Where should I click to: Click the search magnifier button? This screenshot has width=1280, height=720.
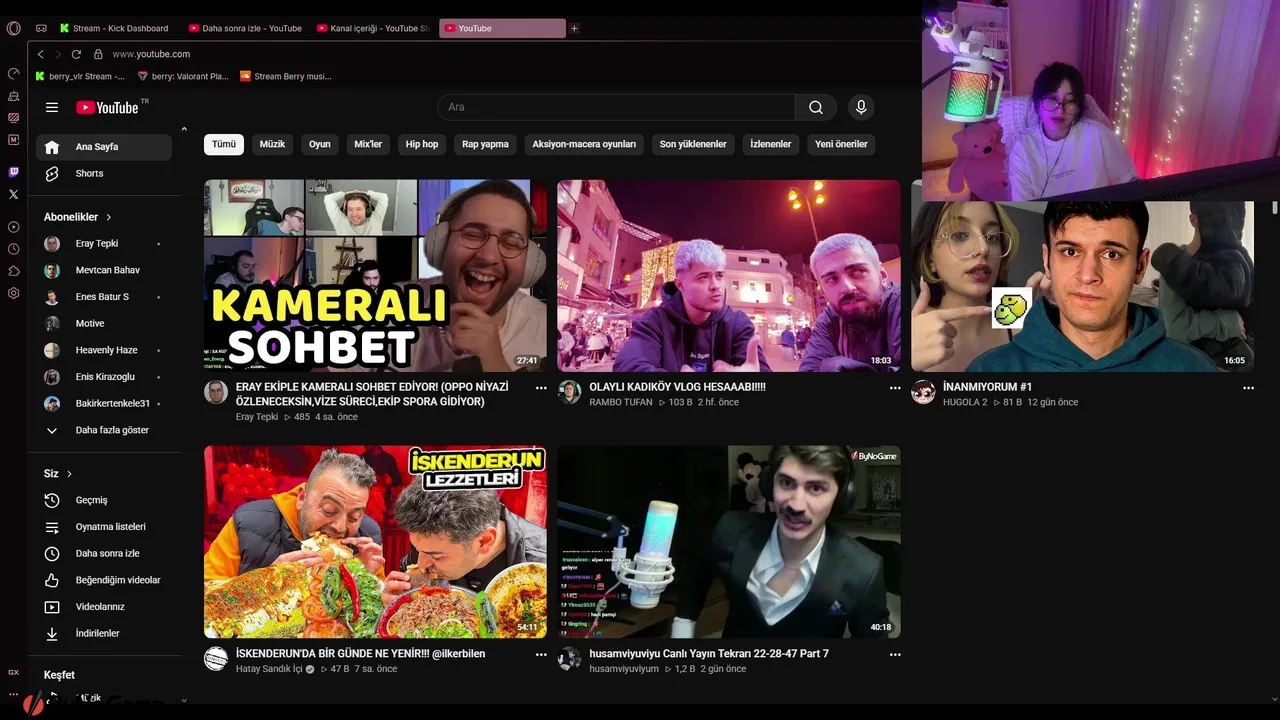(x=816, y=107)
